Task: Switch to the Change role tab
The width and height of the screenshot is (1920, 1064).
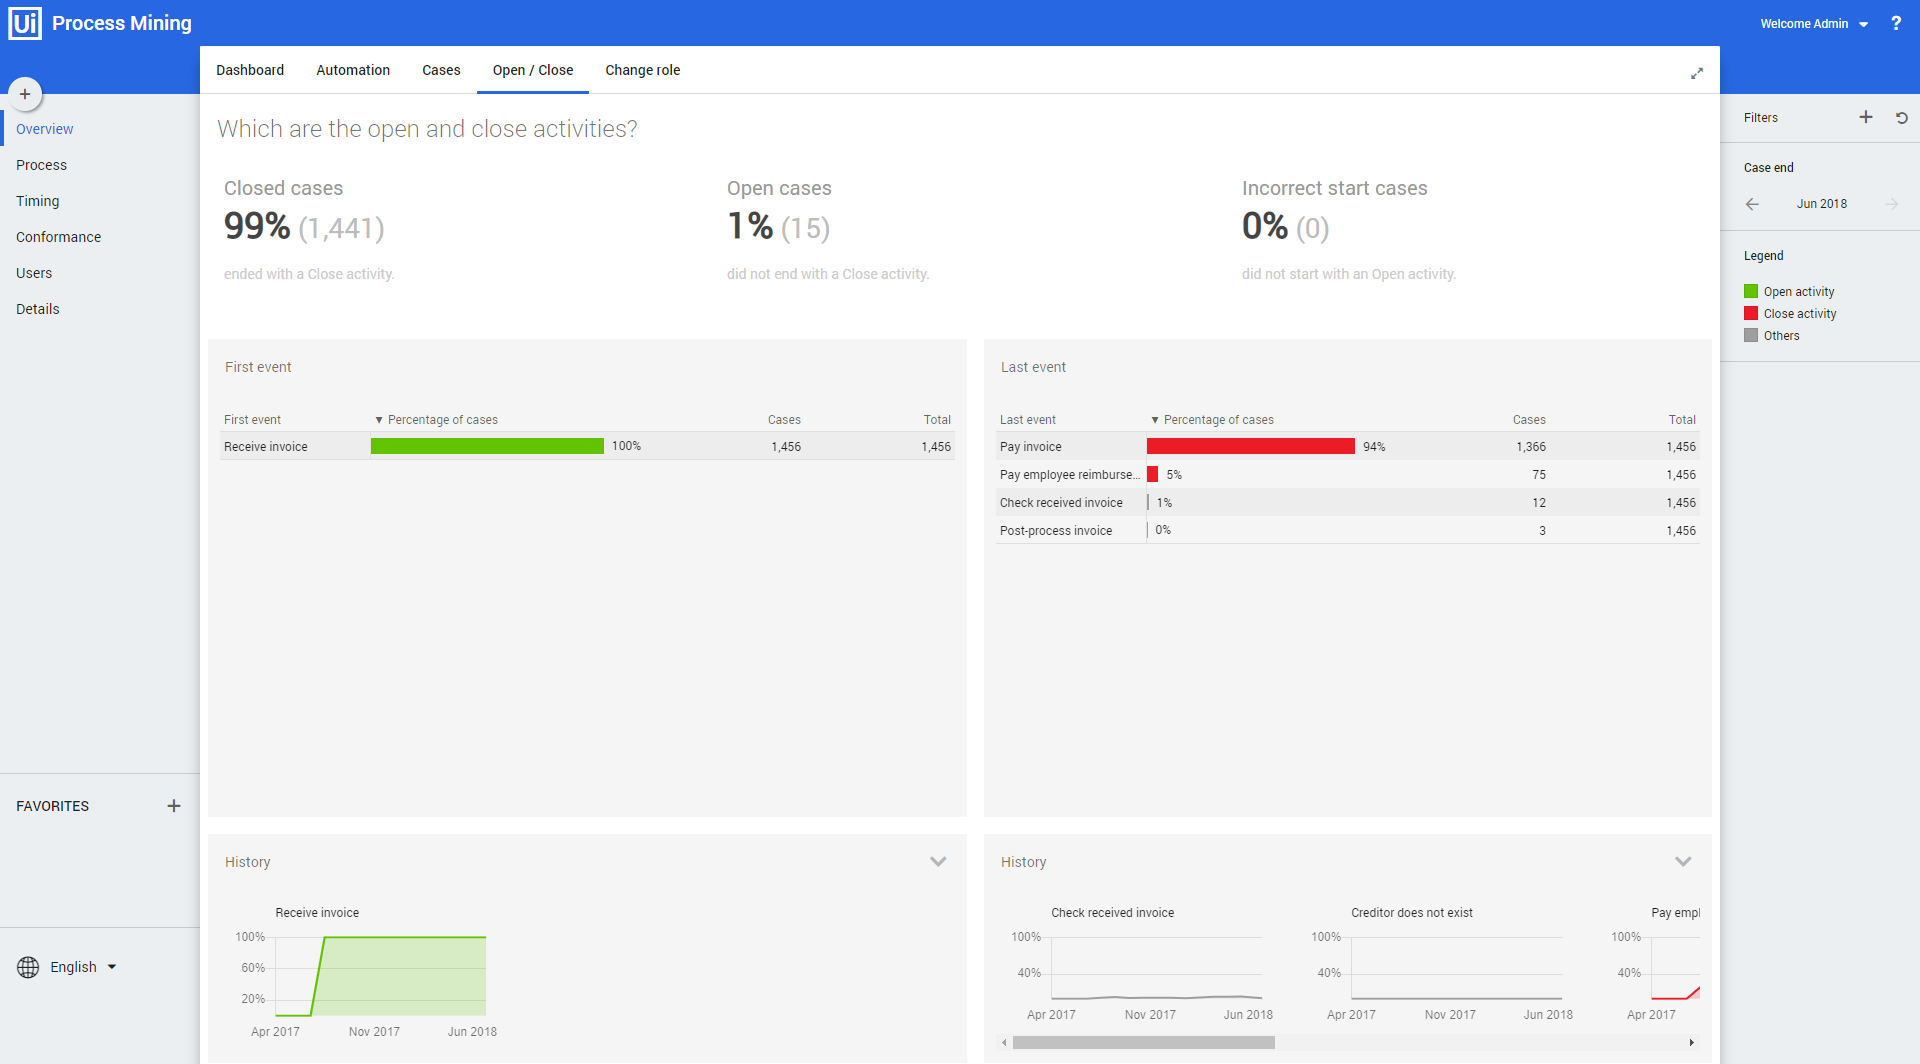Action: (x=642, y=70)
